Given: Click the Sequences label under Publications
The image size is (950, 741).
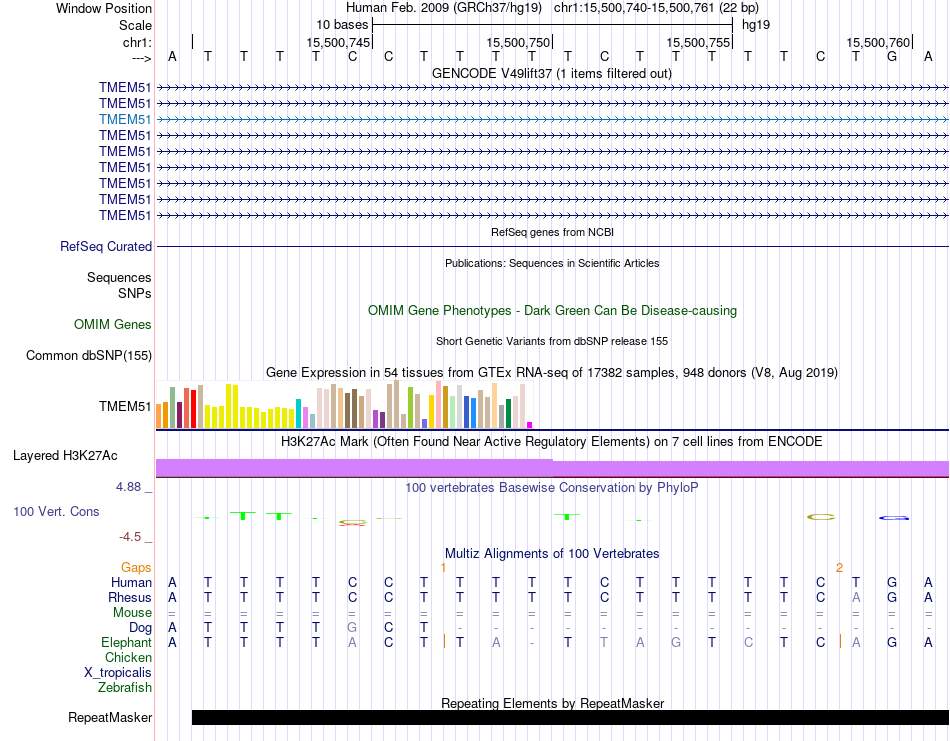Looking at the screenshot, I should pos(119,277).
